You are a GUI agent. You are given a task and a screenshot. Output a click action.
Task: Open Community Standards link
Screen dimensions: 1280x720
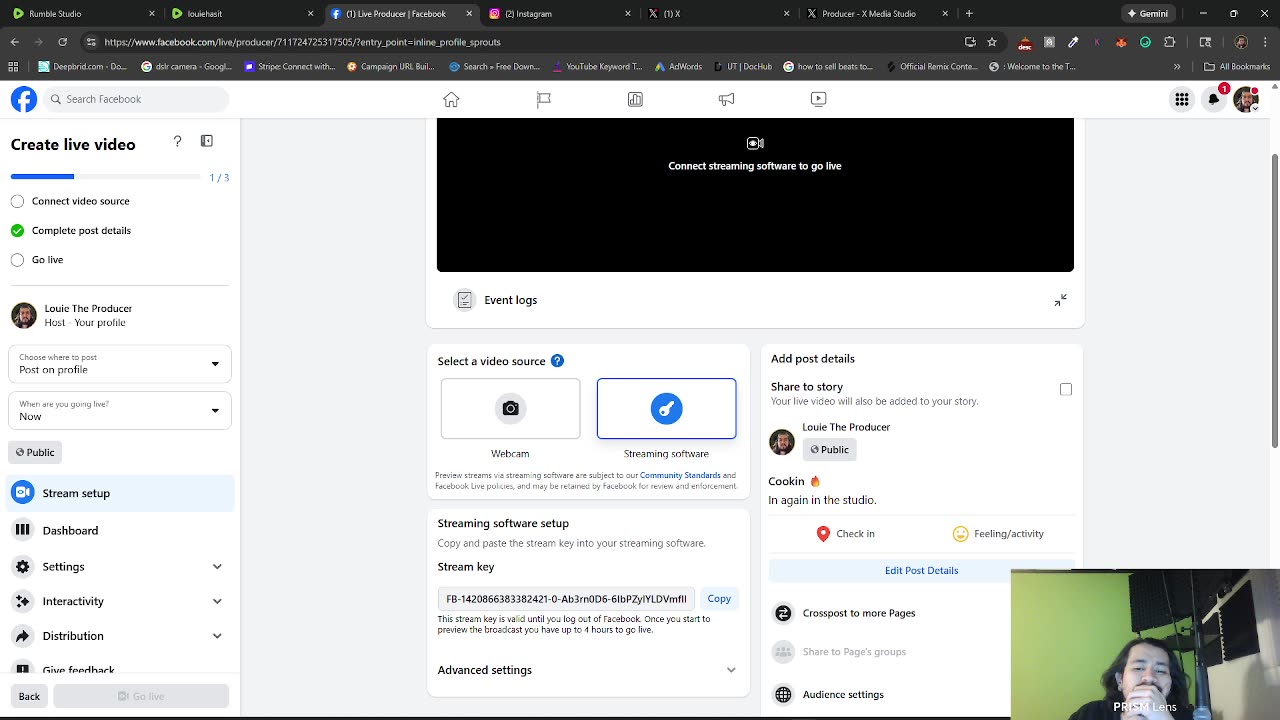[x=680, y=476]
